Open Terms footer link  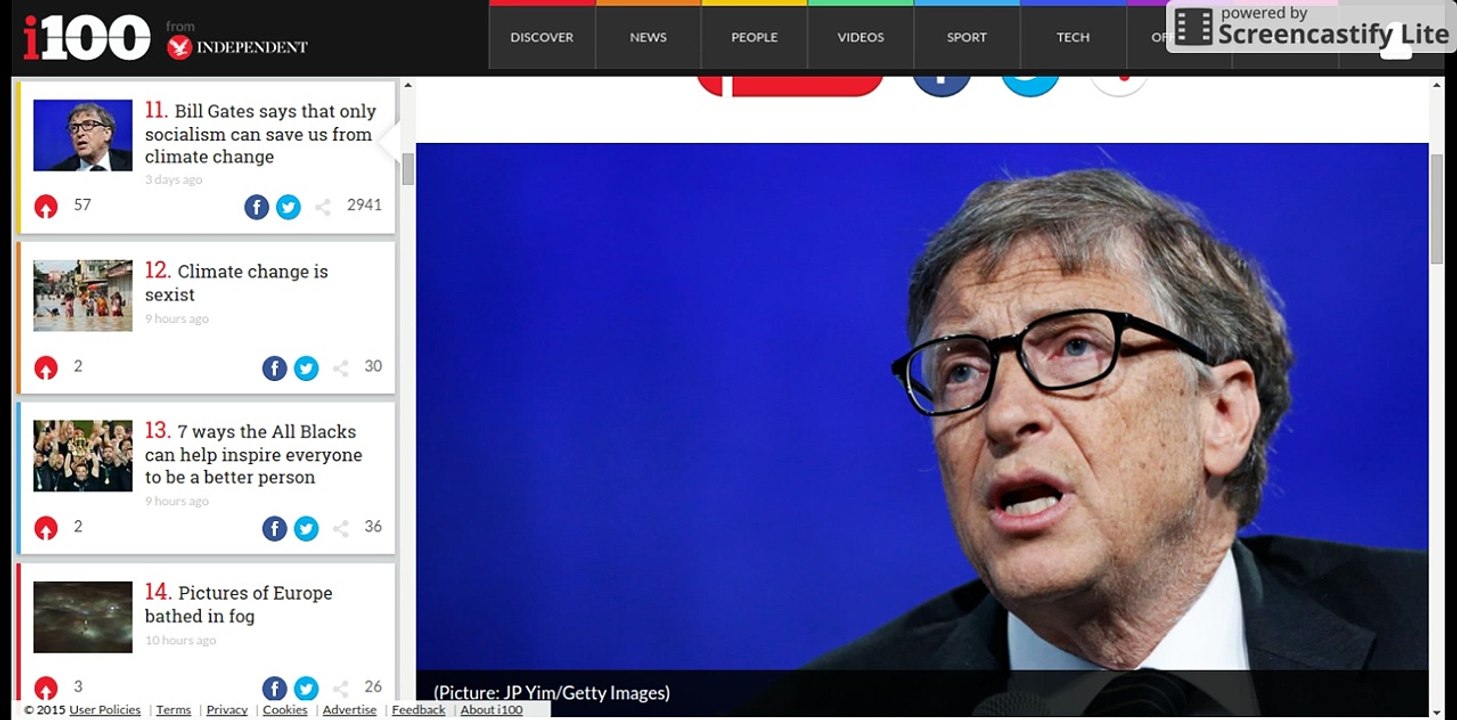pos(173,710)
